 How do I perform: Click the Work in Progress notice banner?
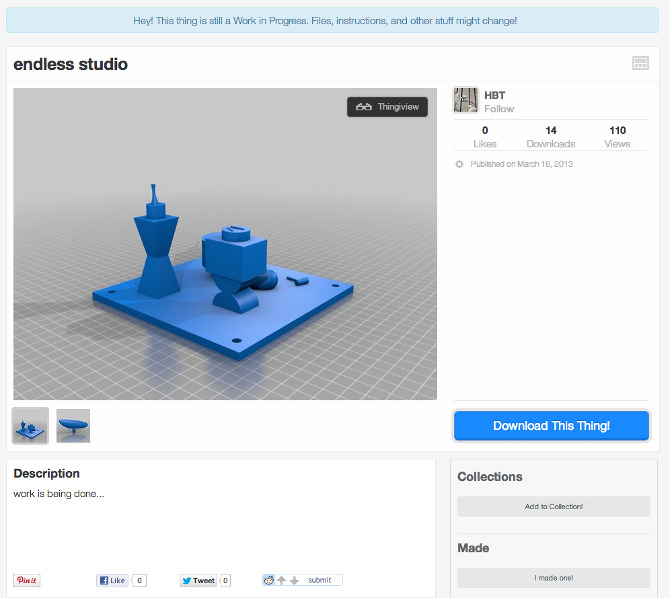click(x=332, y=20)
